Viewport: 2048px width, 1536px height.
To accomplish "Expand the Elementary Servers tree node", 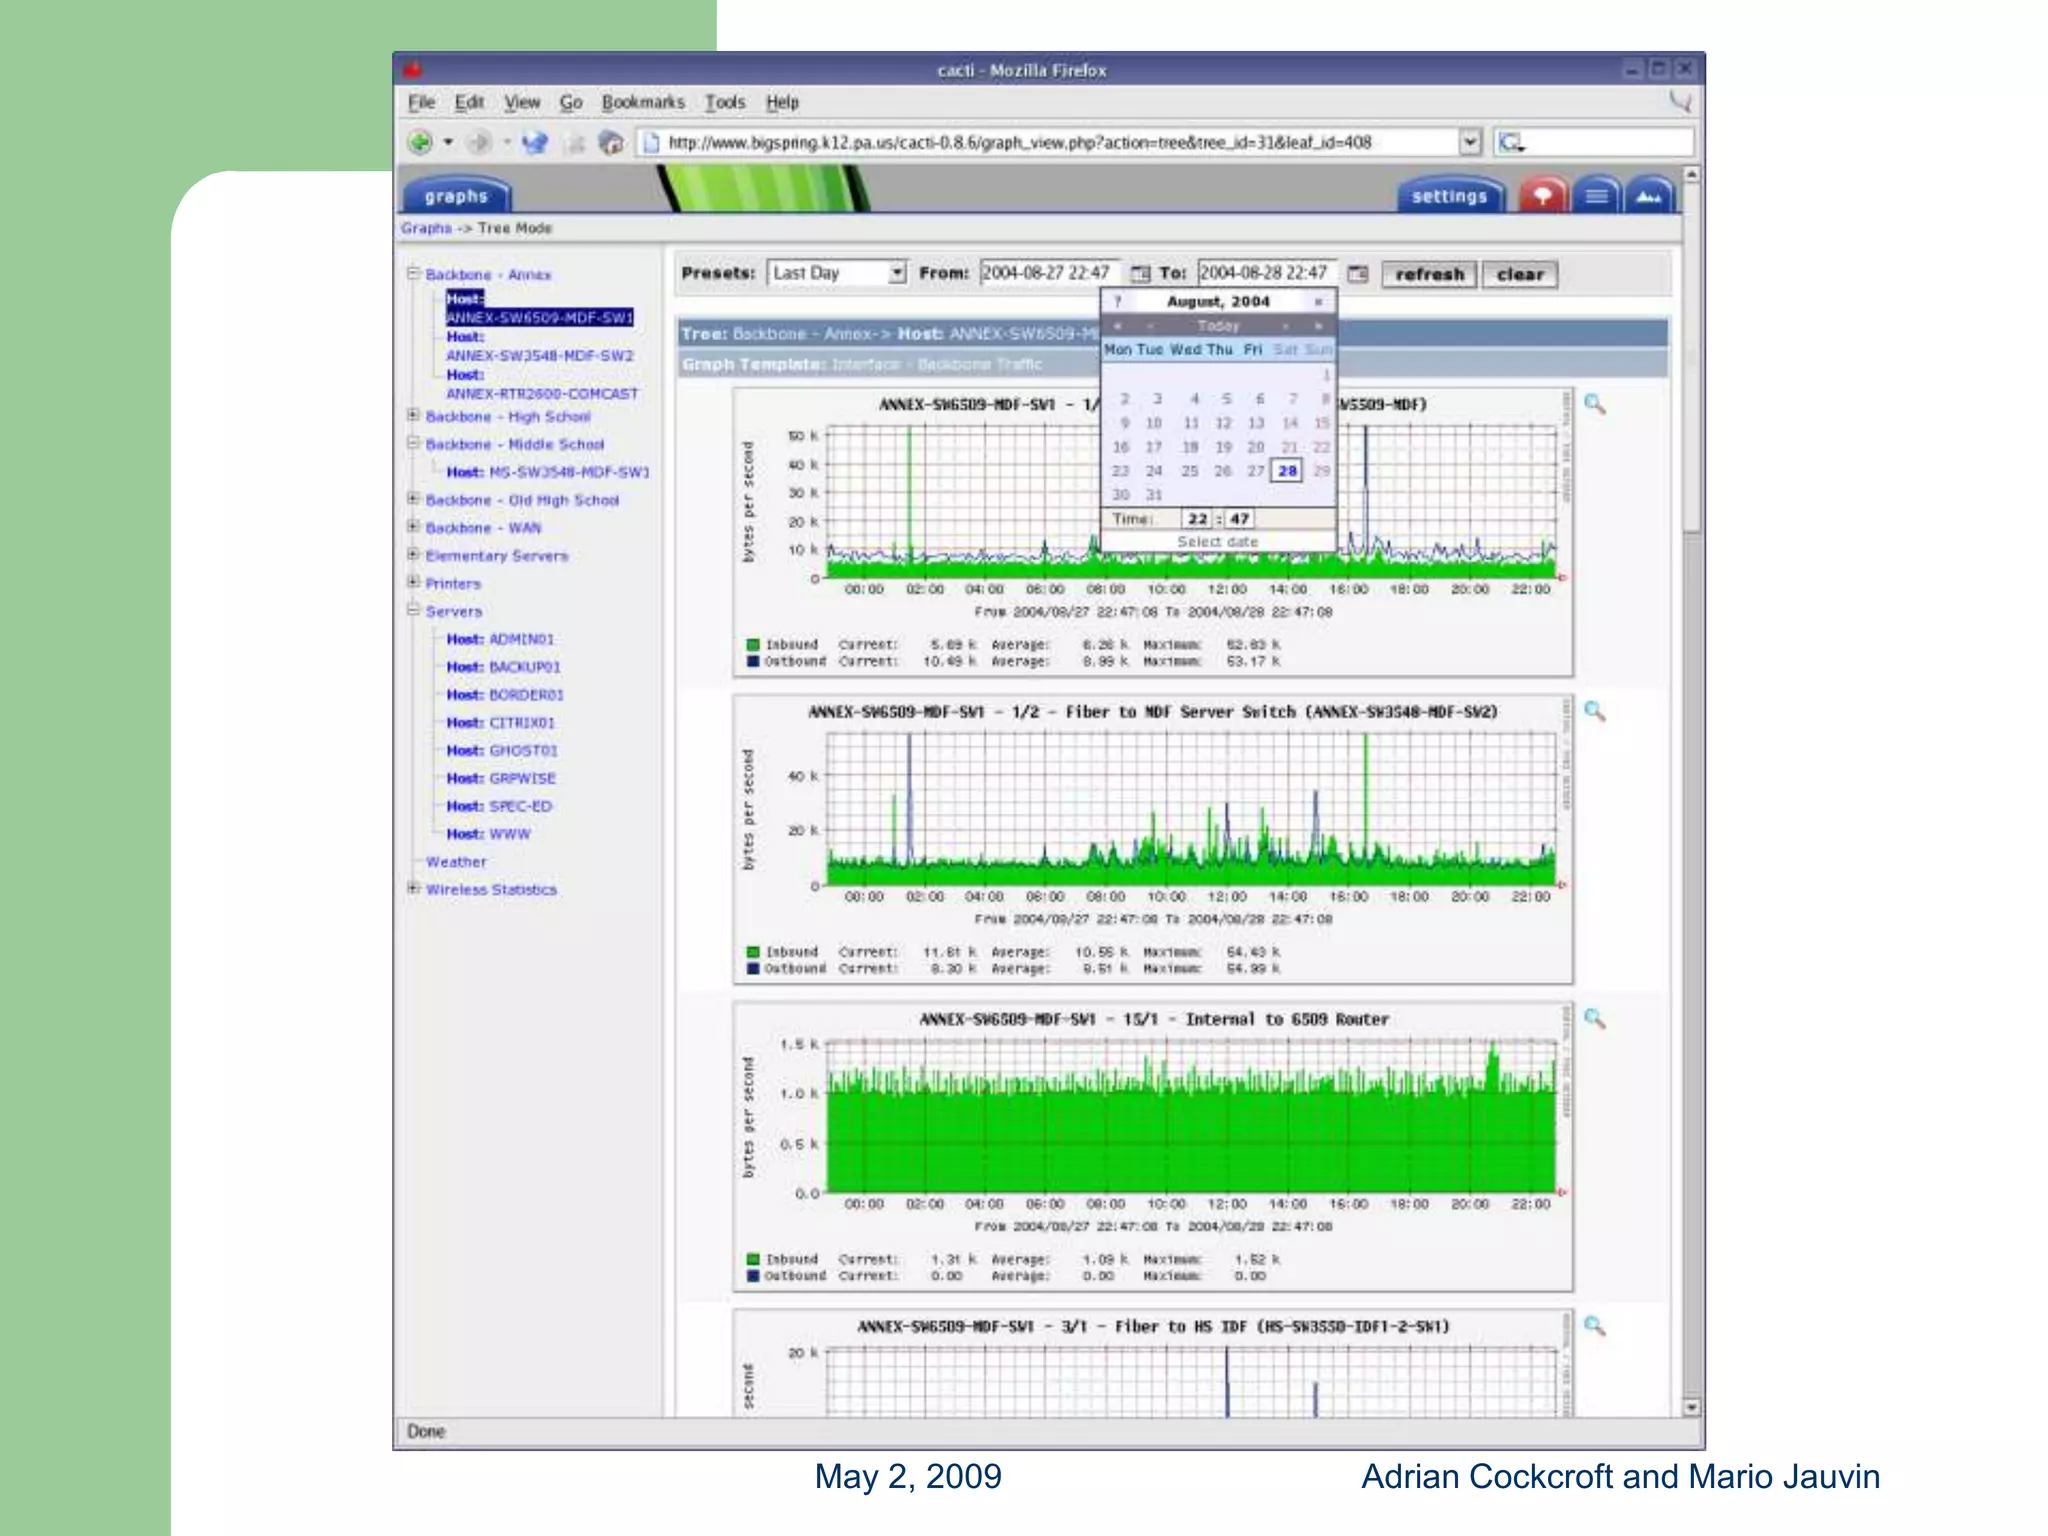I will (413, 554).
